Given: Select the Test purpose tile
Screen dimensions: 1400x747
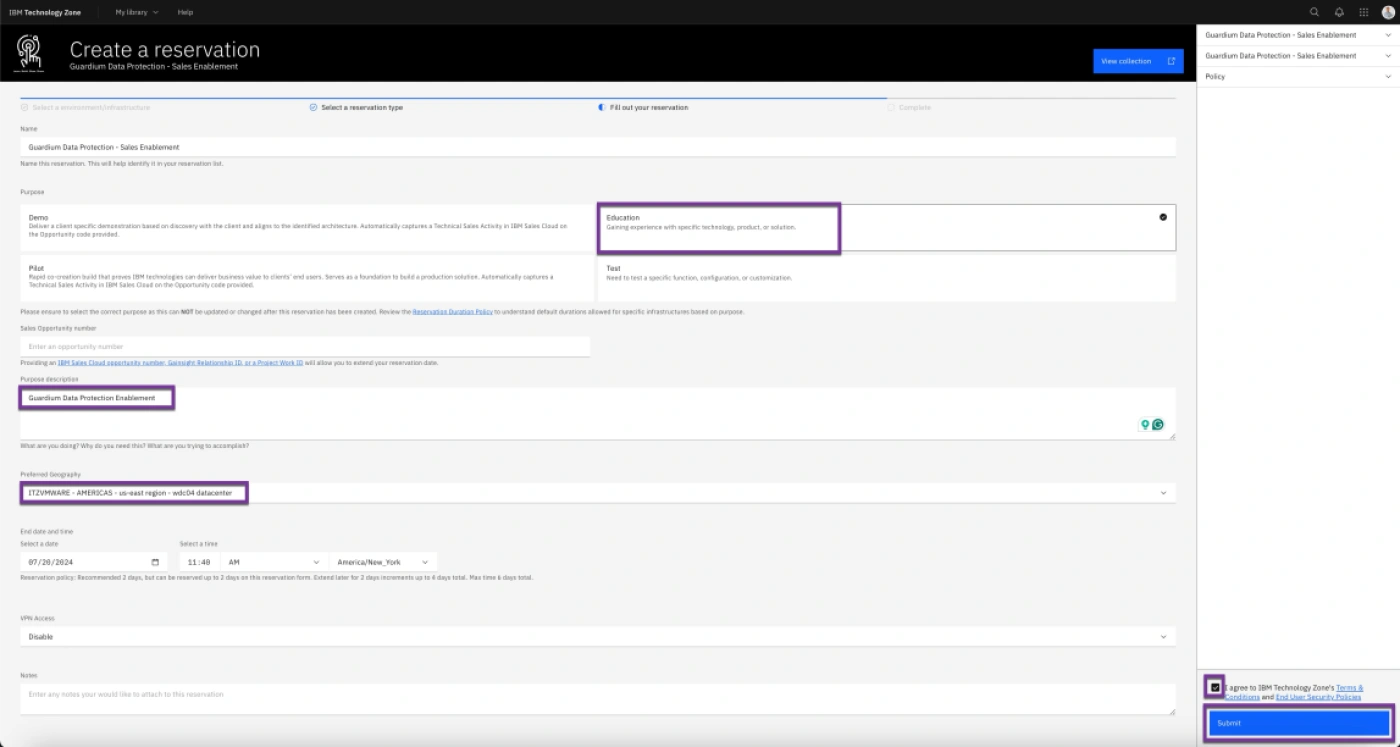Looking at the screenshot, I should pyautogui.click(x=886, y=278).
